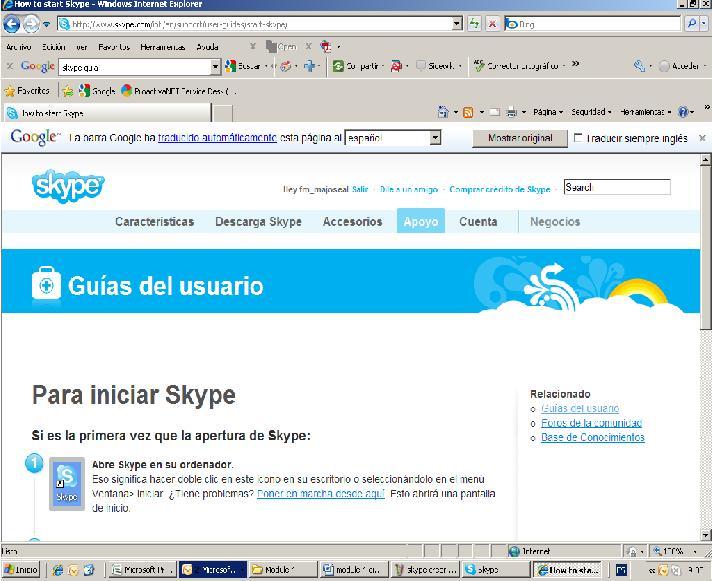712x581 pixels.
Task: Select the Descarga Skype navigation tab
Action: coord(258,222)
